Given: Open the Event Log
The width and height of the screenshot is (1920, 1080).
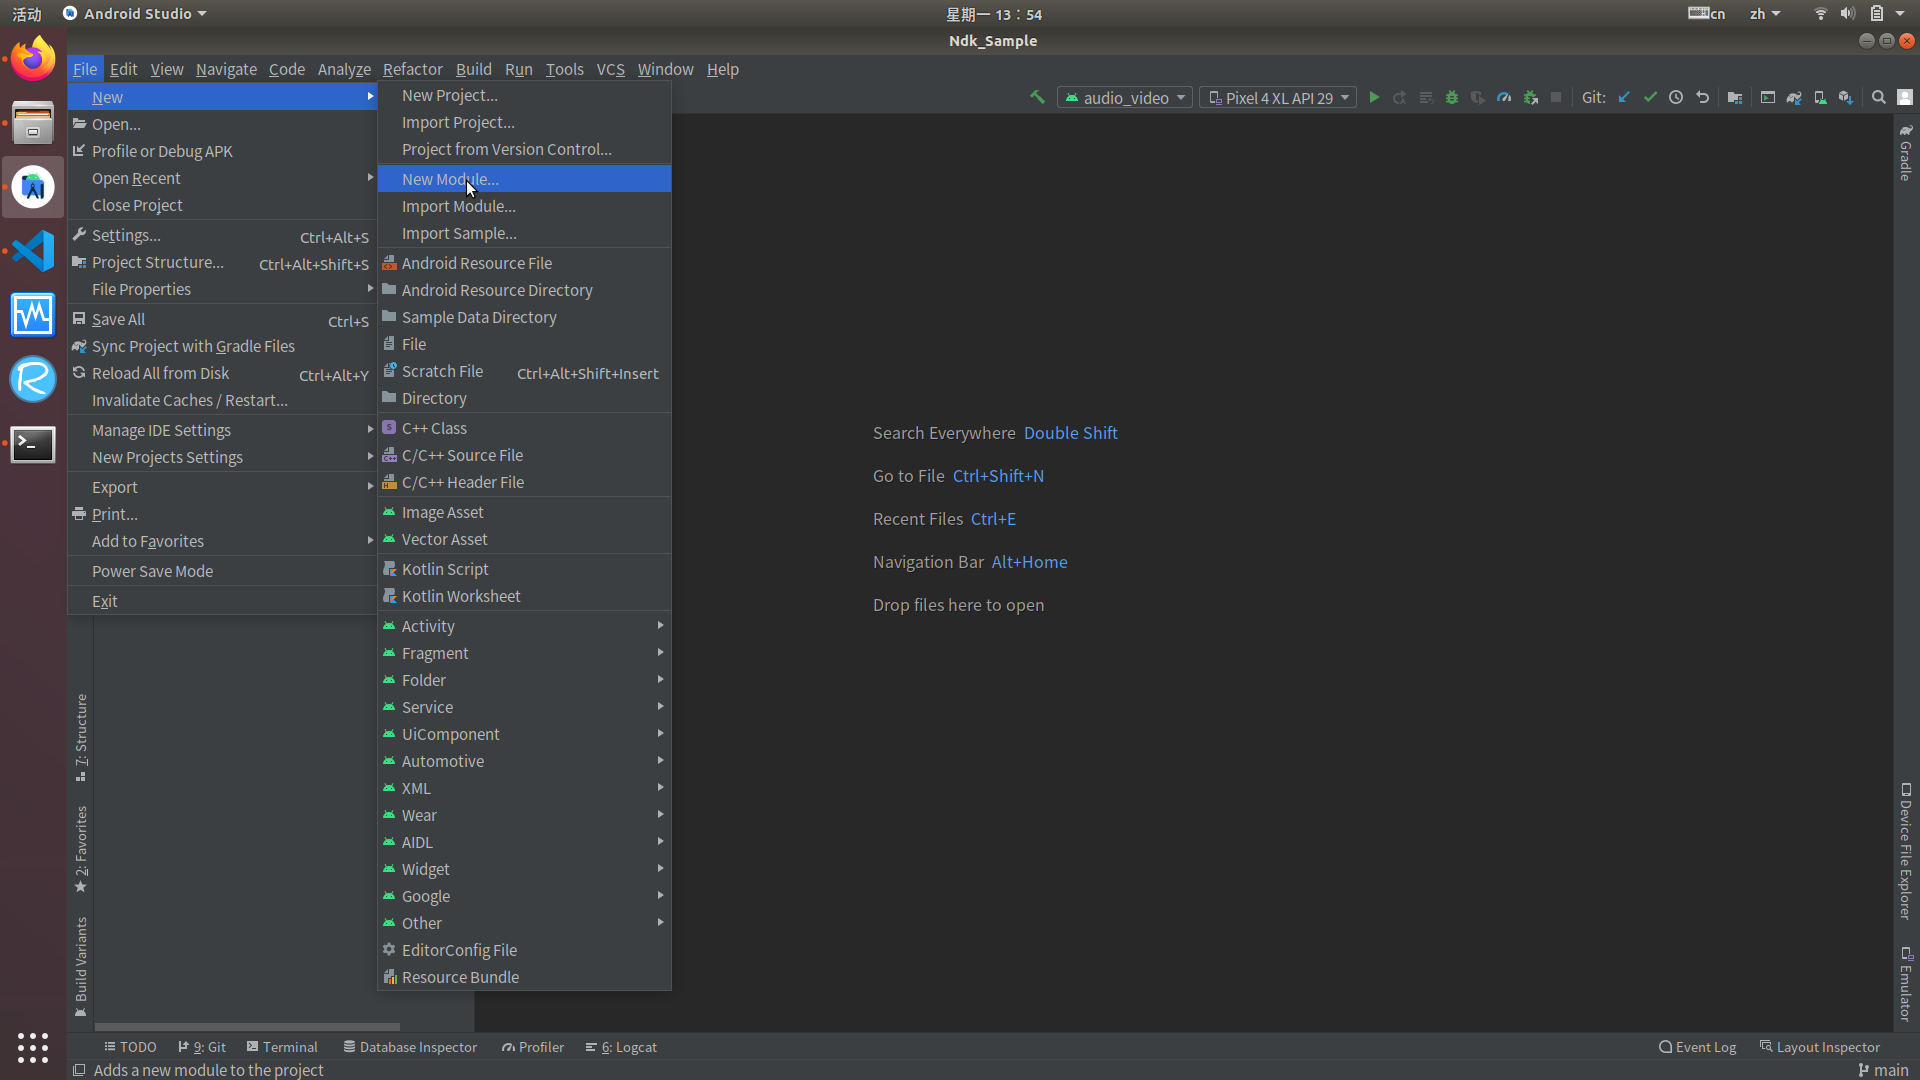Looking at the screenshot, I should click(x=1697, y=1046).
